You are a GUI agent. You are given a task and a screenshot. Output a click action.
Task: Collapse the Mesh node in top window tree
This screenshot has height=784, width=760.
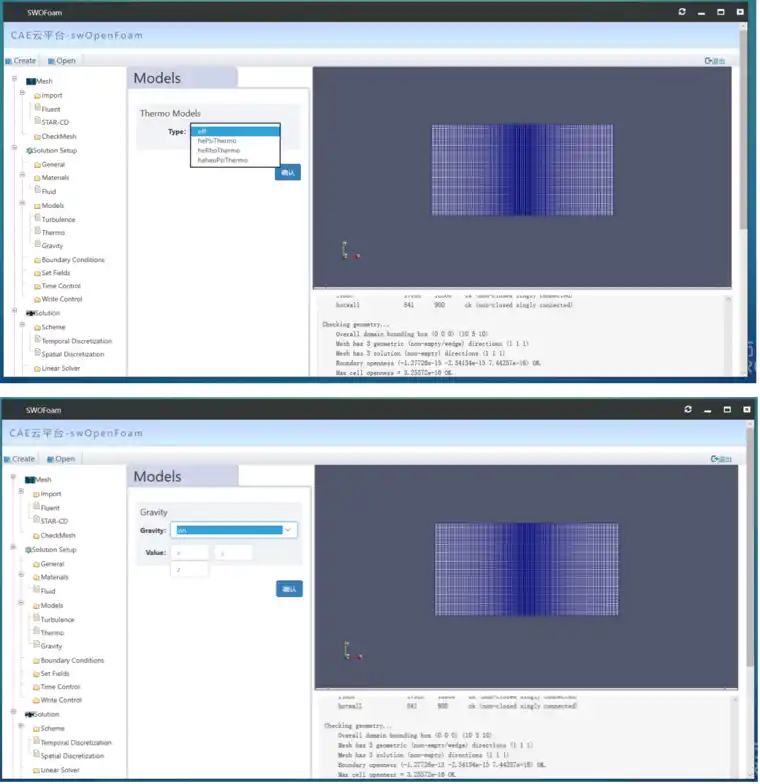tap(14, 78)
